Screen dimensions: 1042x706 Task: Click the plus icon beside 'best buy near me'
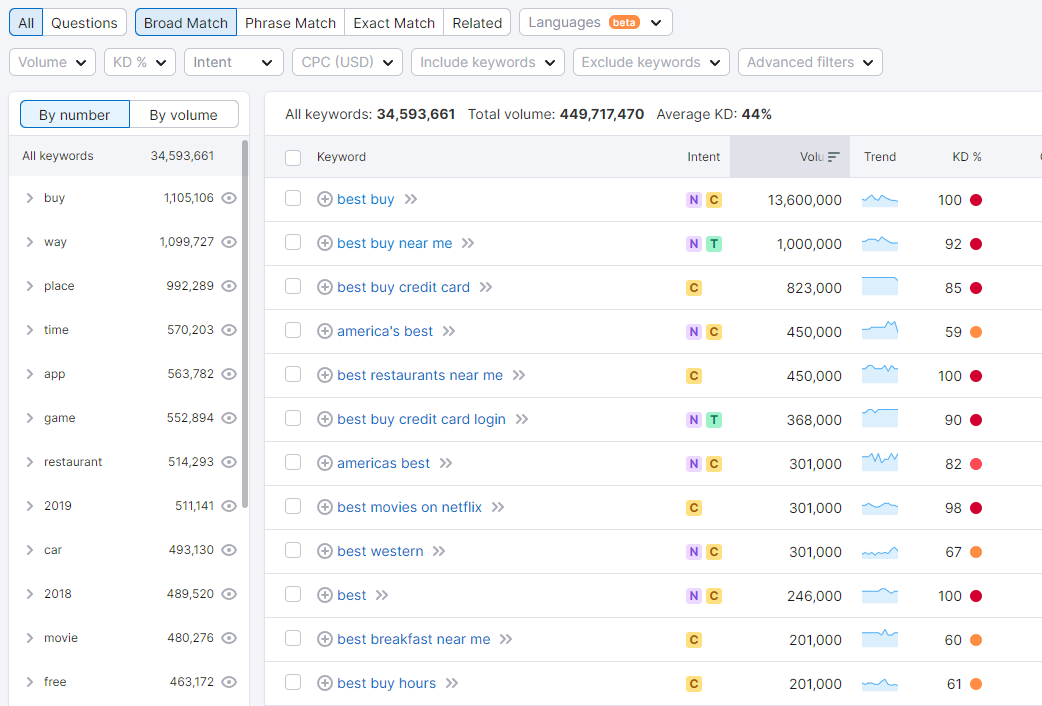tap(324, 243)
